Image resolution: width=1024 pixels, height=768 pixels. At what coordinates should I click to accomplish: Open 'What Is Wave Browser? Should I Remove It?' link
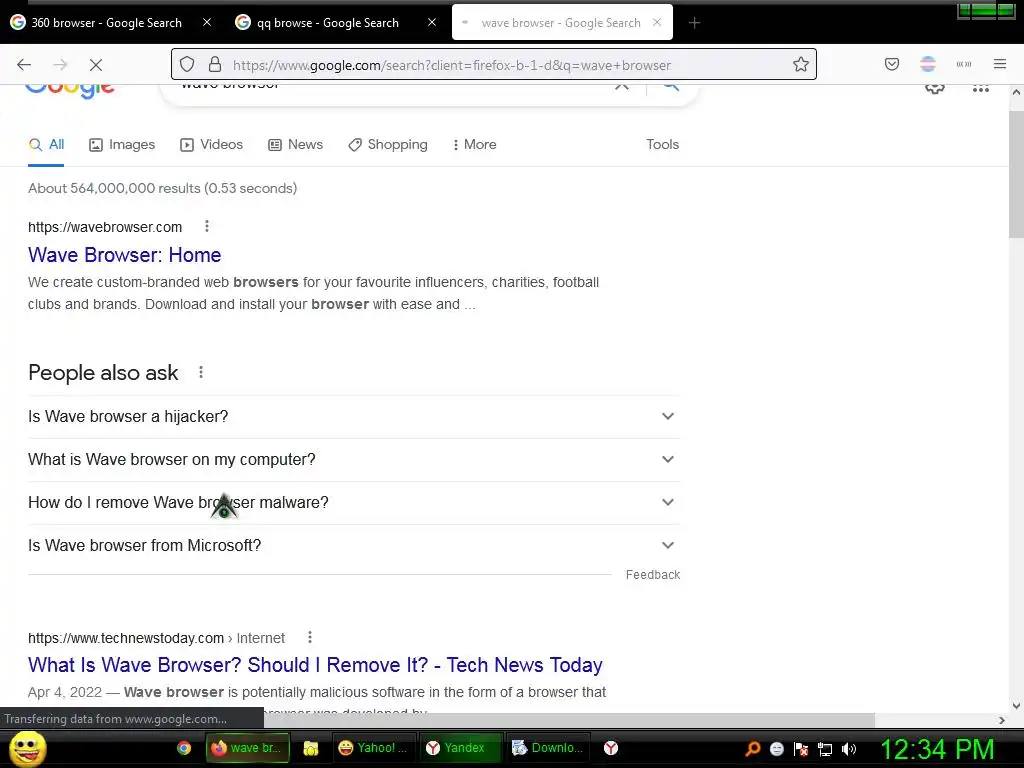(315, 665)
